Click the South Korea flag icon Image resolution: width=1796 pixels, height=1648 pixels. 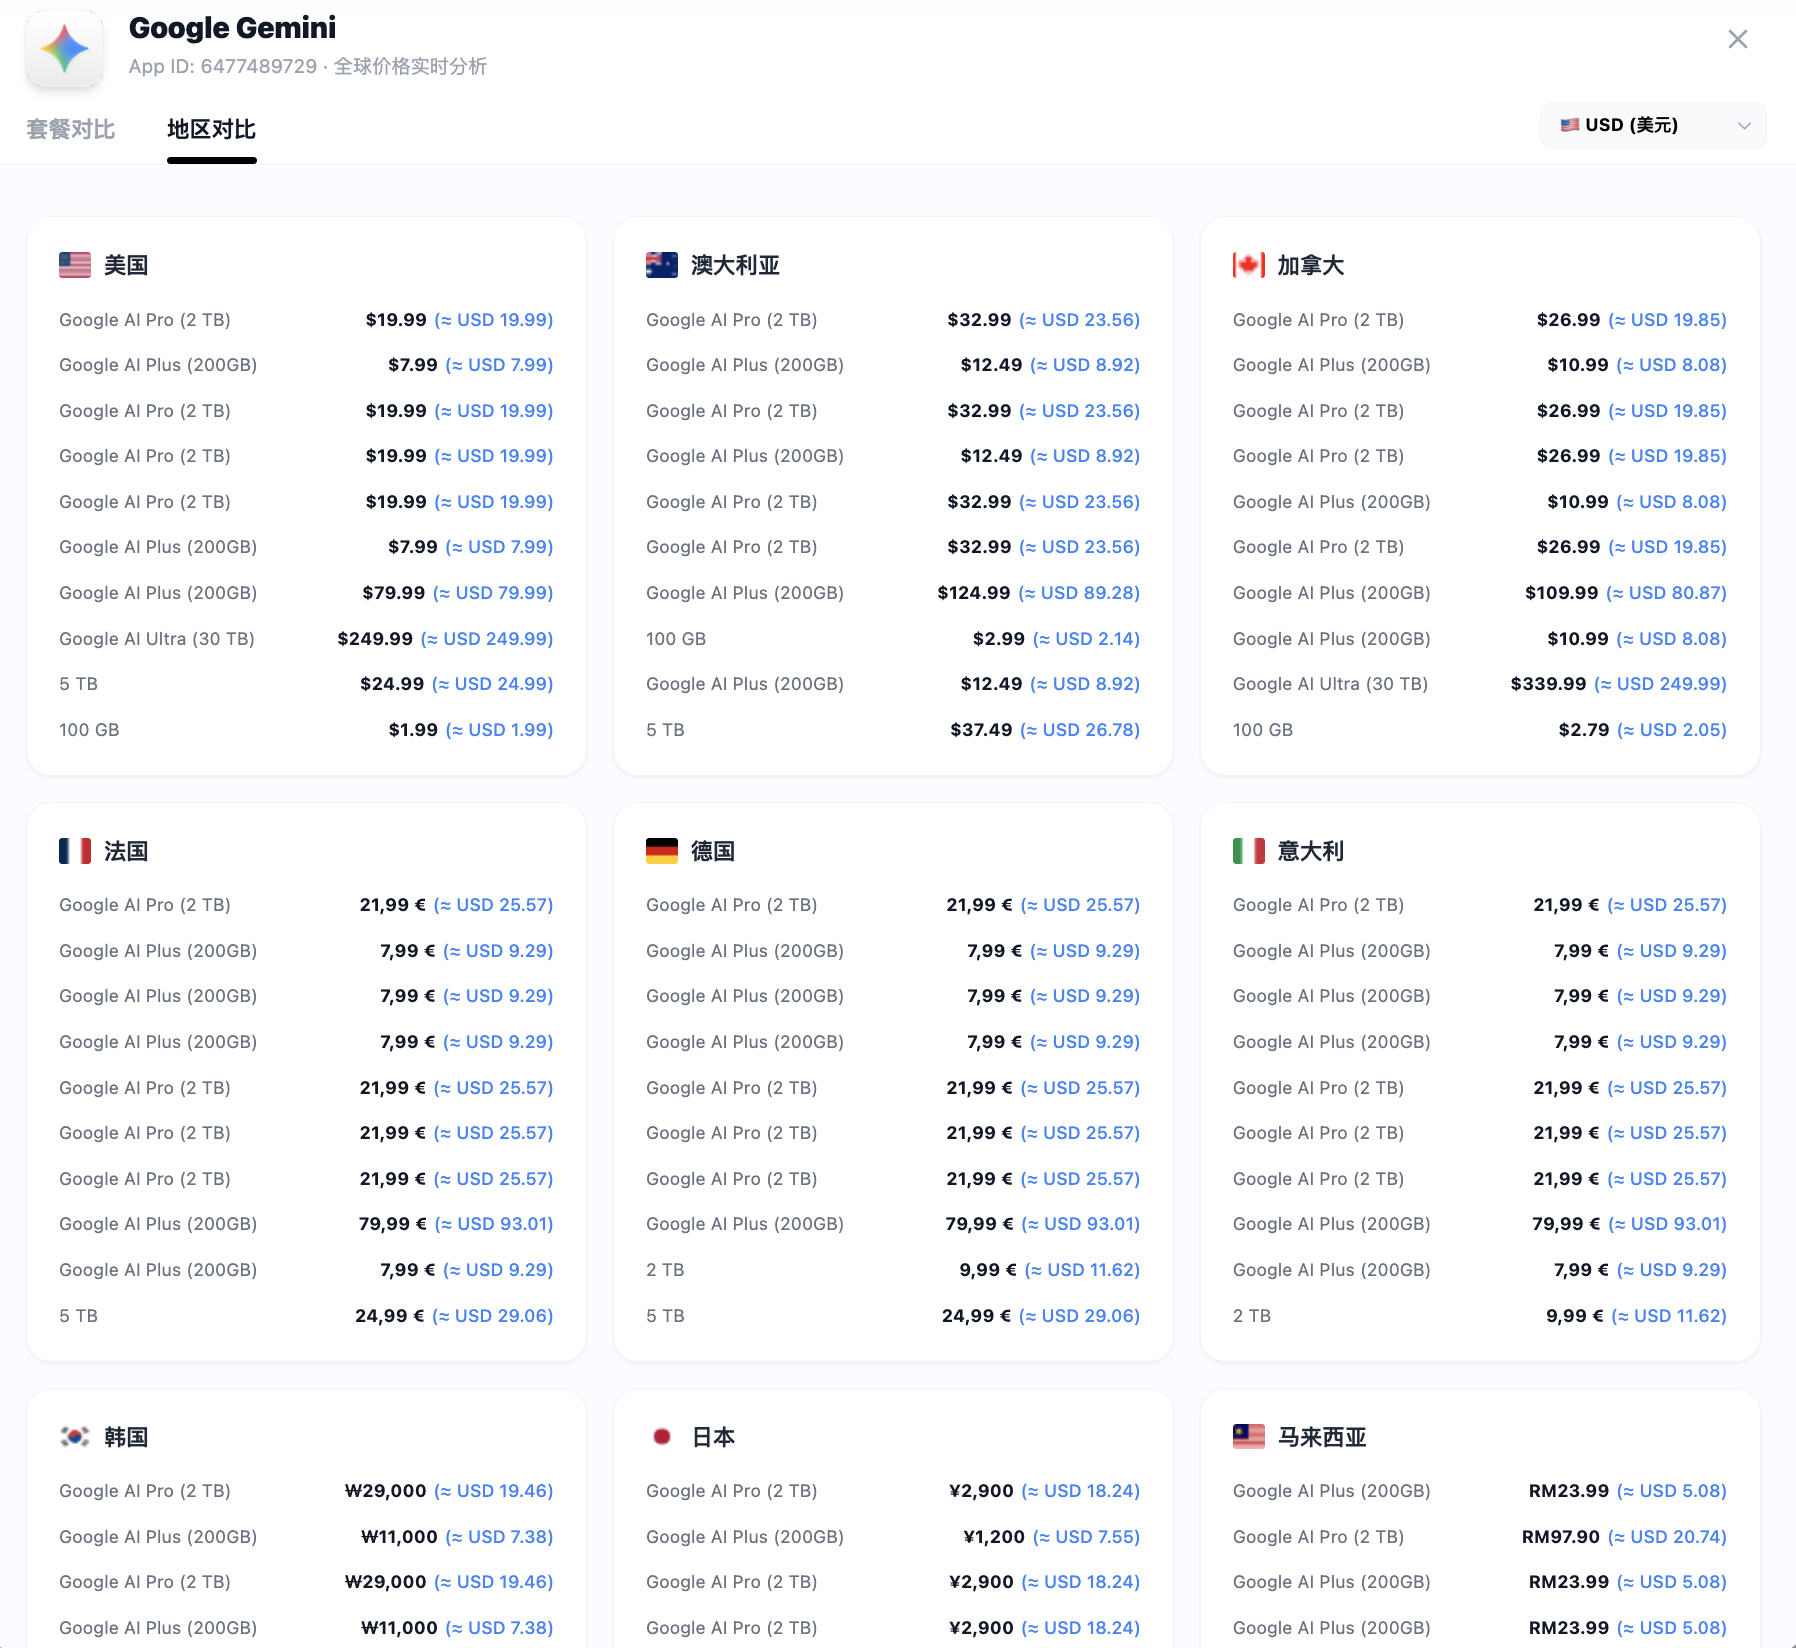pyautogui.click(x=75, y=1437)
